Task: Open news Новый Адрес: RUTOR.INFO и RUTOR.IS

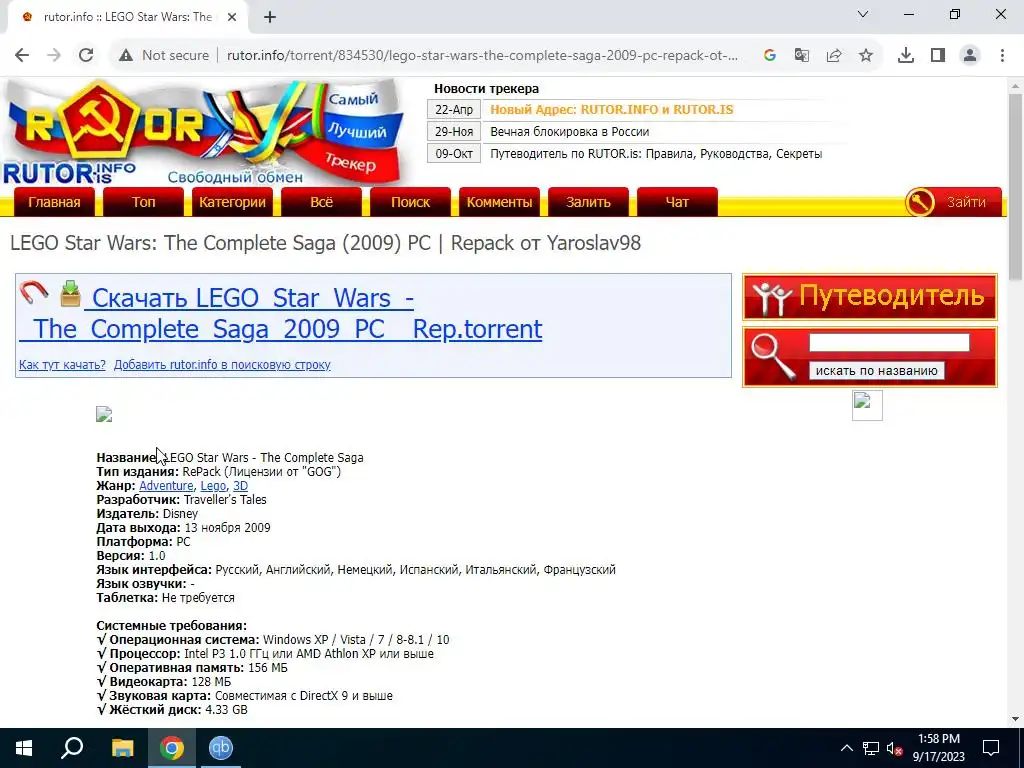Action: 612,110
